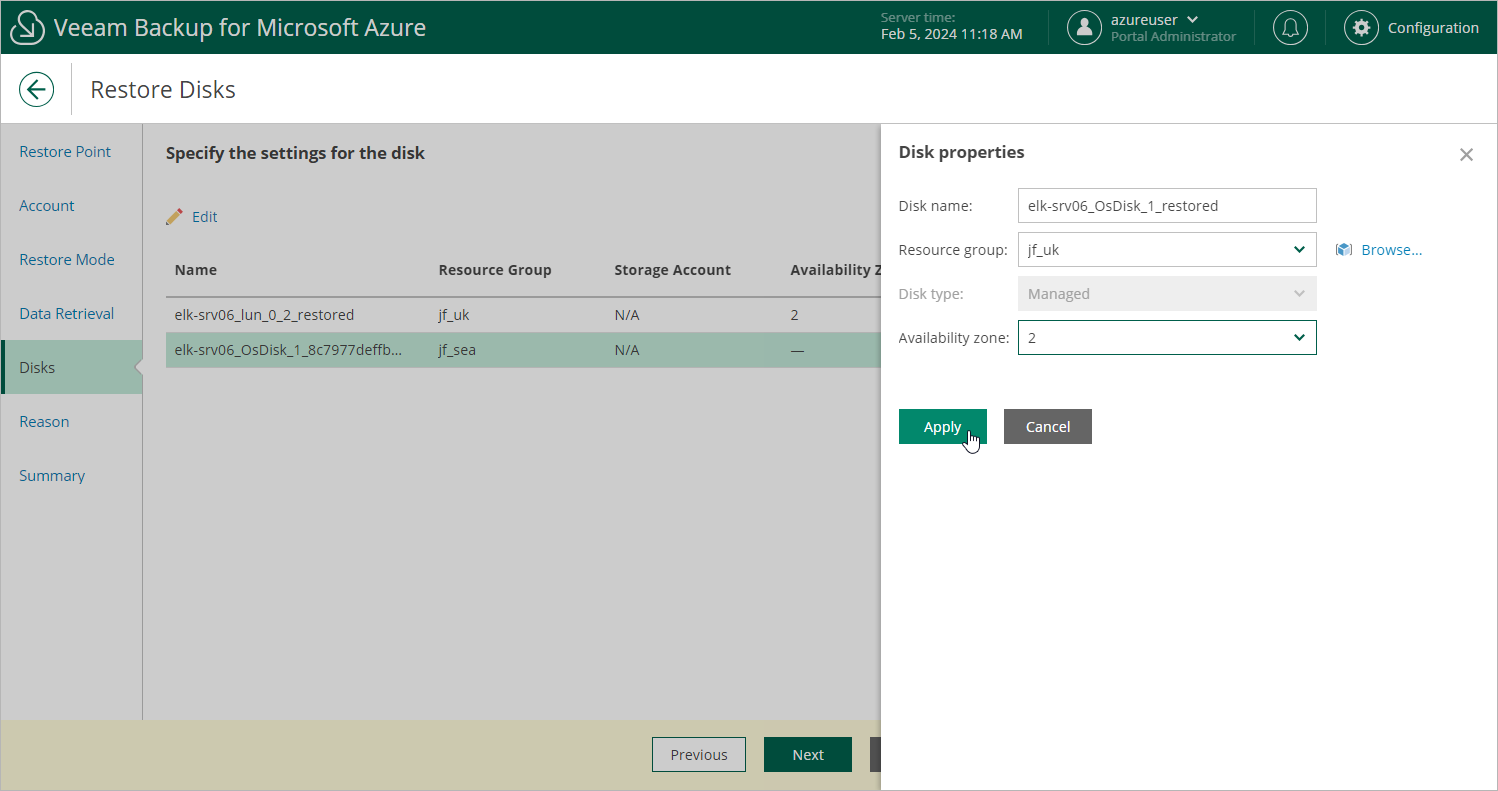Click the N/A cell in the lun_0_2 row
The image size is (1498, 791).
pos(627,315)
